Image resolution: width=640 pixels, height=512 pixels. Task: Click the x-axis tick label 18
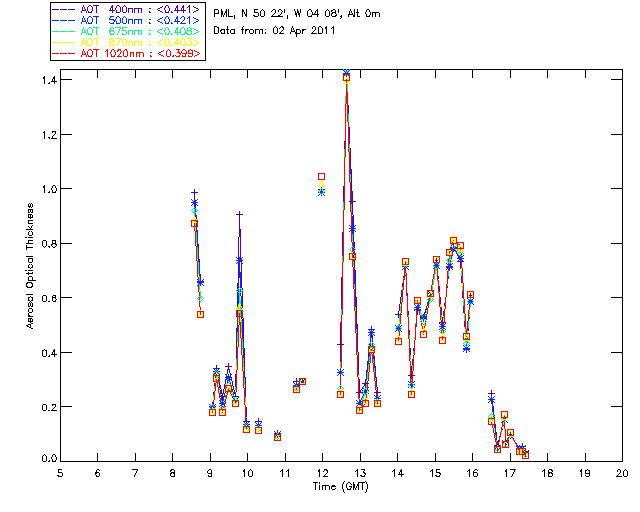pyautogui.click(x=547, y=473)
